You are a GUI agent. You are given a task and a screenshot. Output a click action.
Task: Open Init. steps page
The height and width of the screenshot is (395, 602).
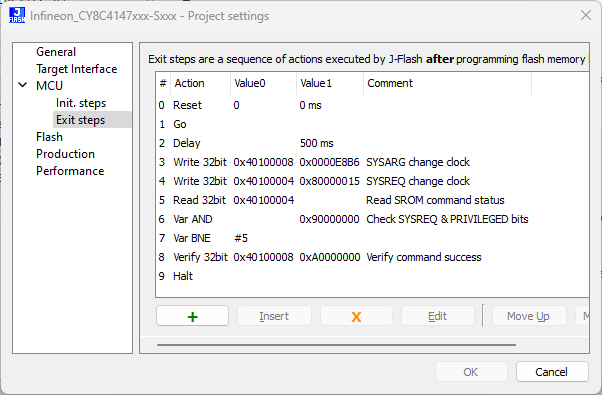[81, 103]
